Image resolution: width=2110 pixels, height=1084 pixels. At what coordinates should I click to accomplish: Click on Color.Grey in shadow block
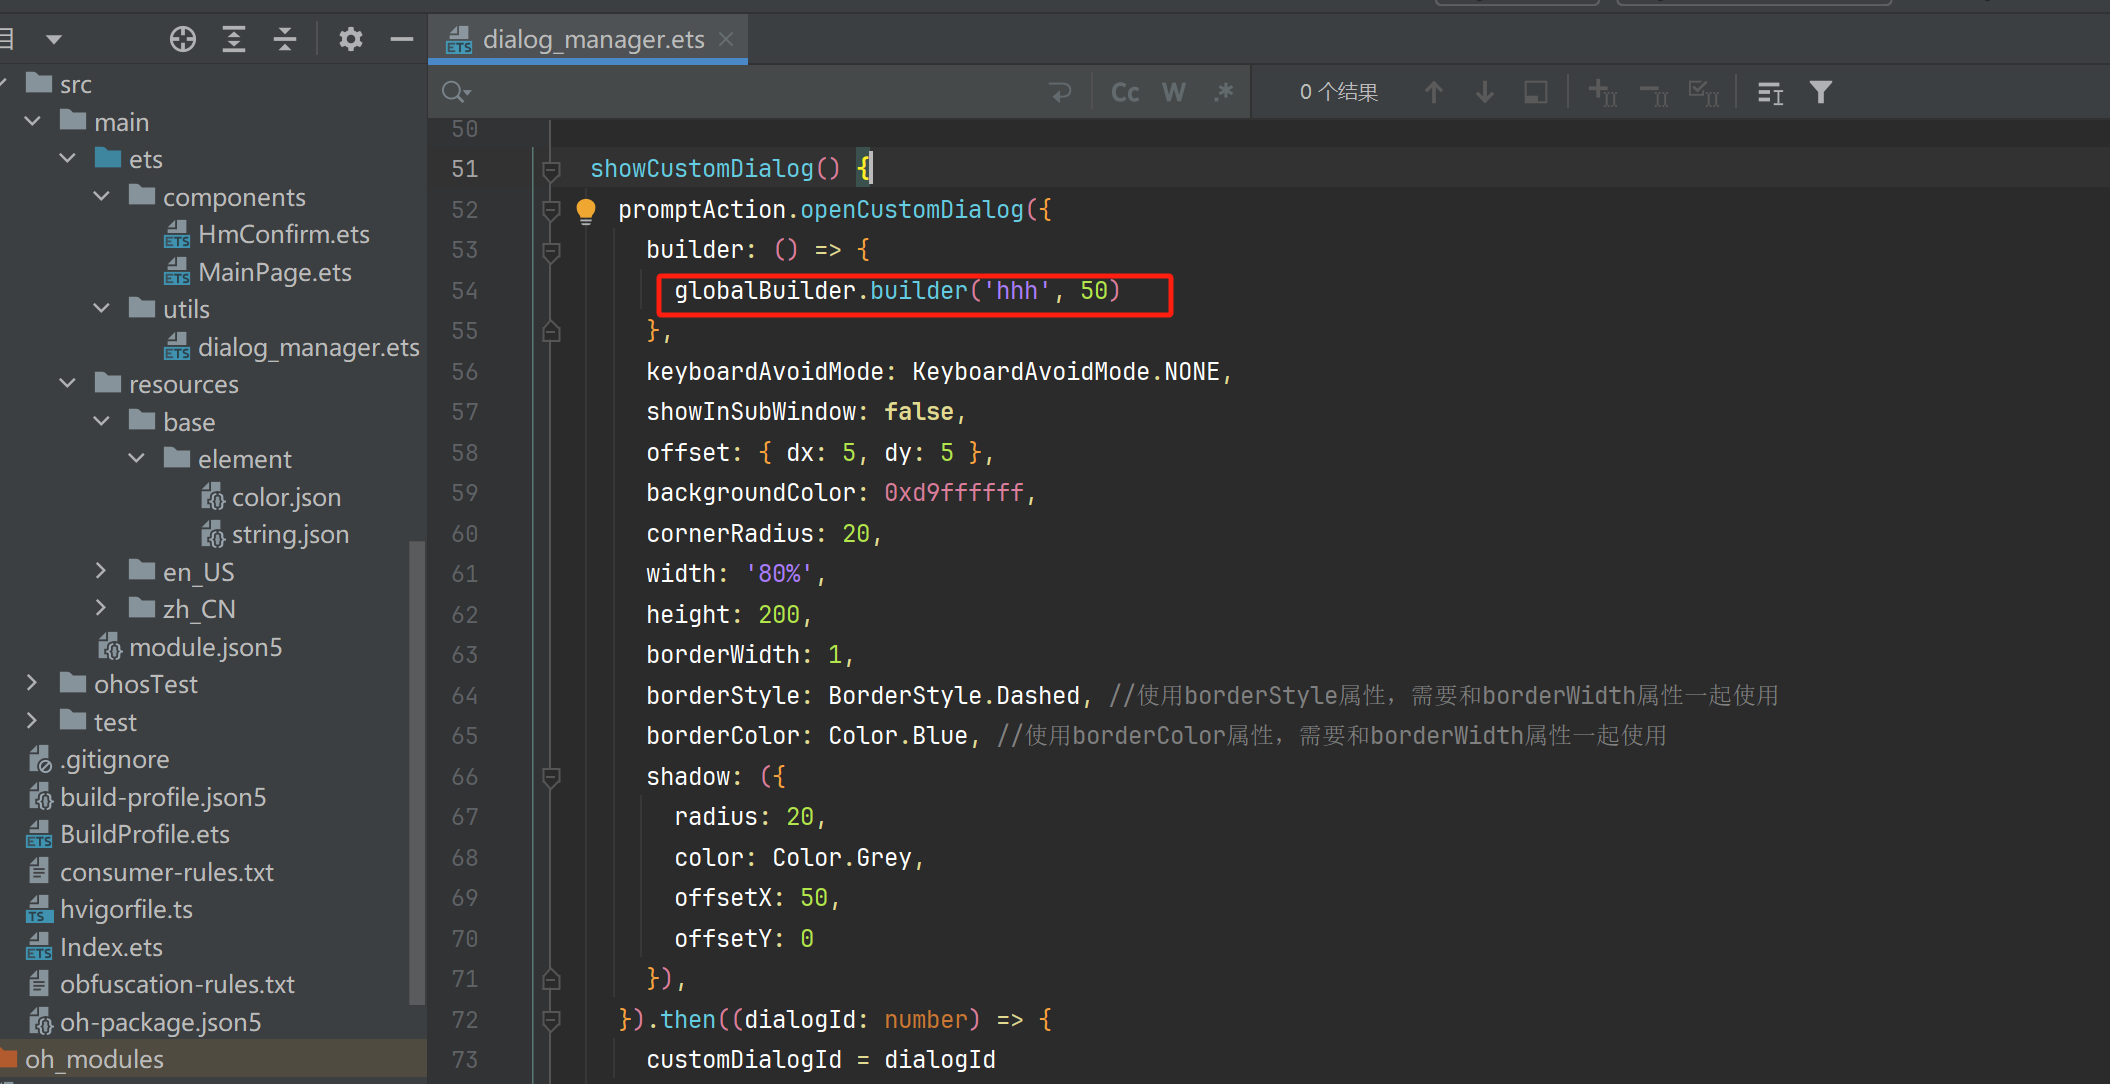(x=842, y=858)
